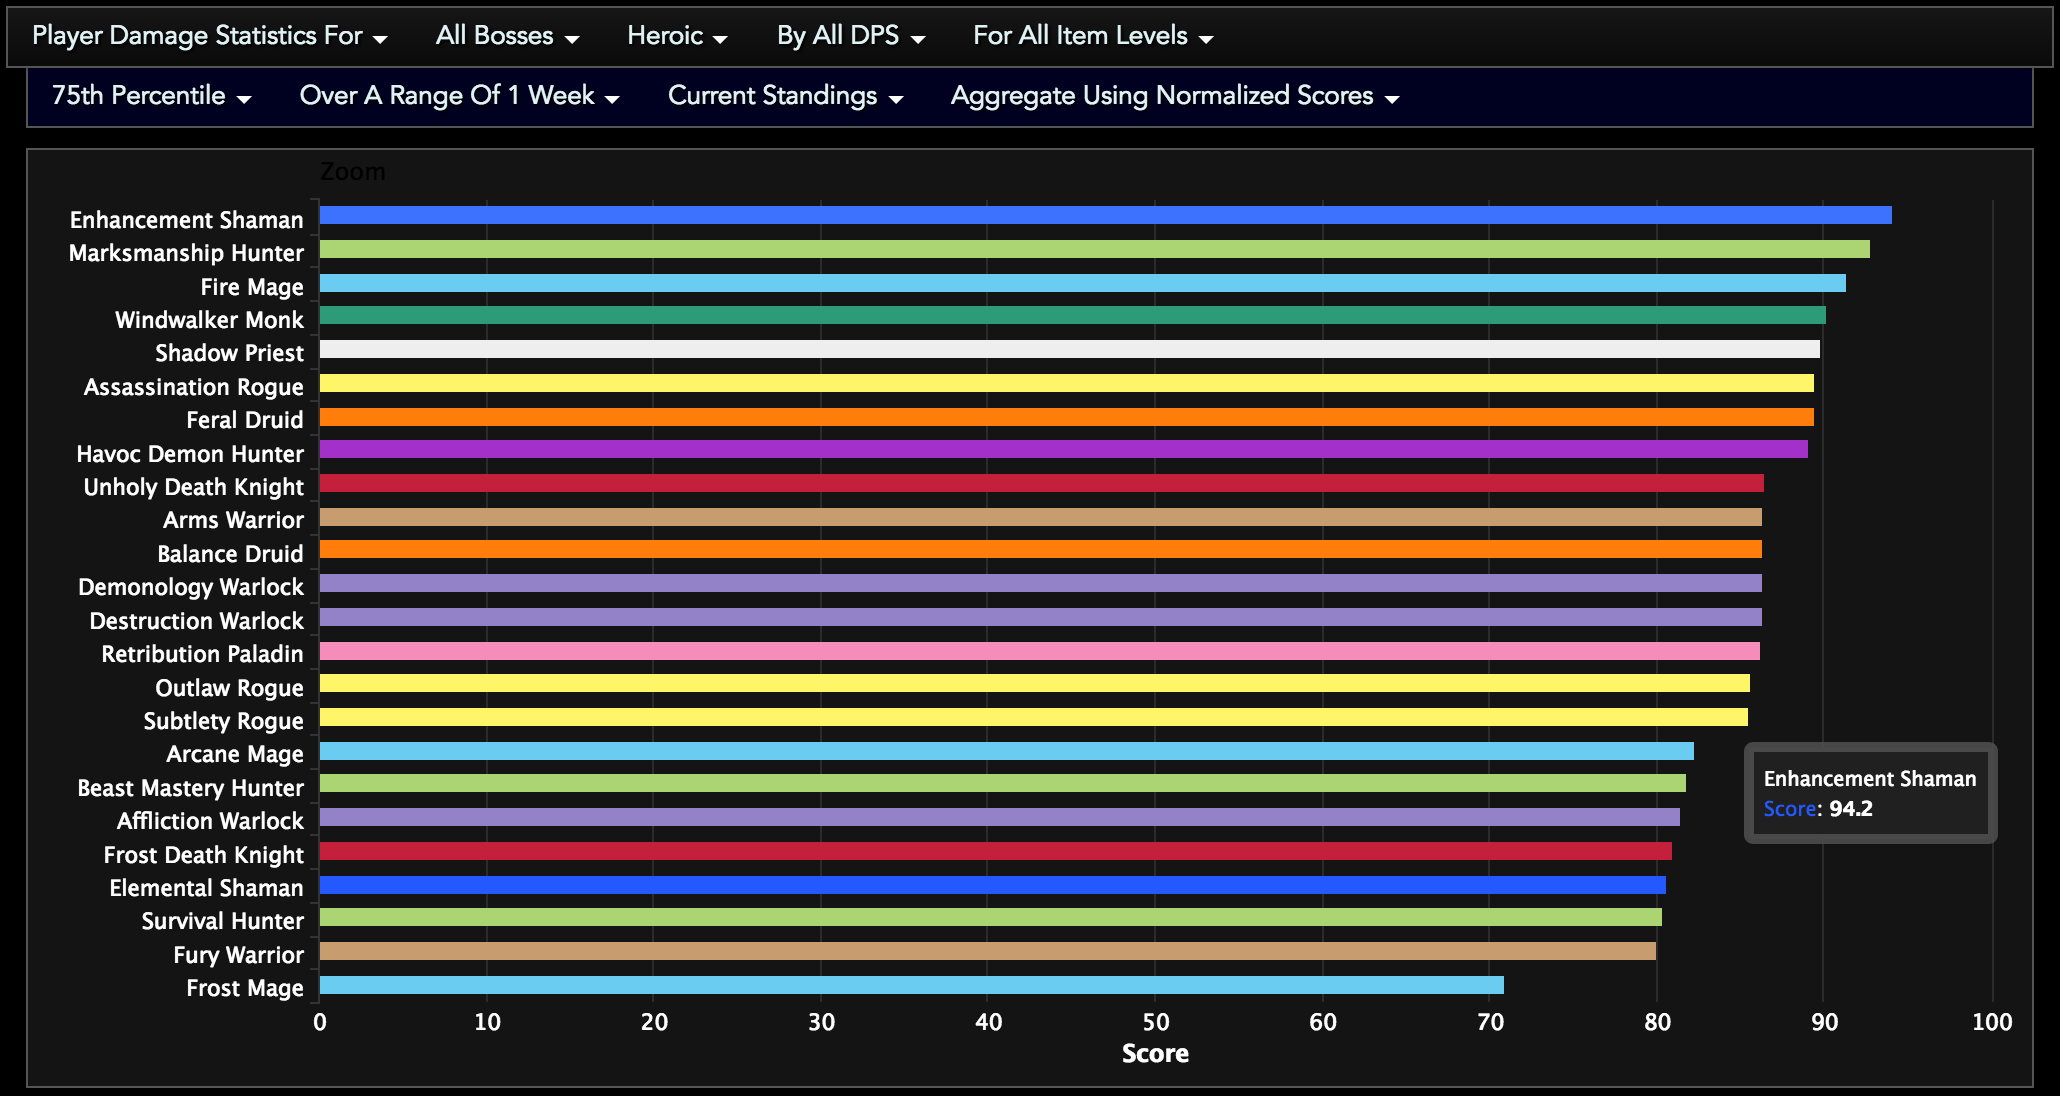Open the Player Damage Statistics dropdown
Viewport: 2060px width, 1096px height.
(x=211, y=37)
